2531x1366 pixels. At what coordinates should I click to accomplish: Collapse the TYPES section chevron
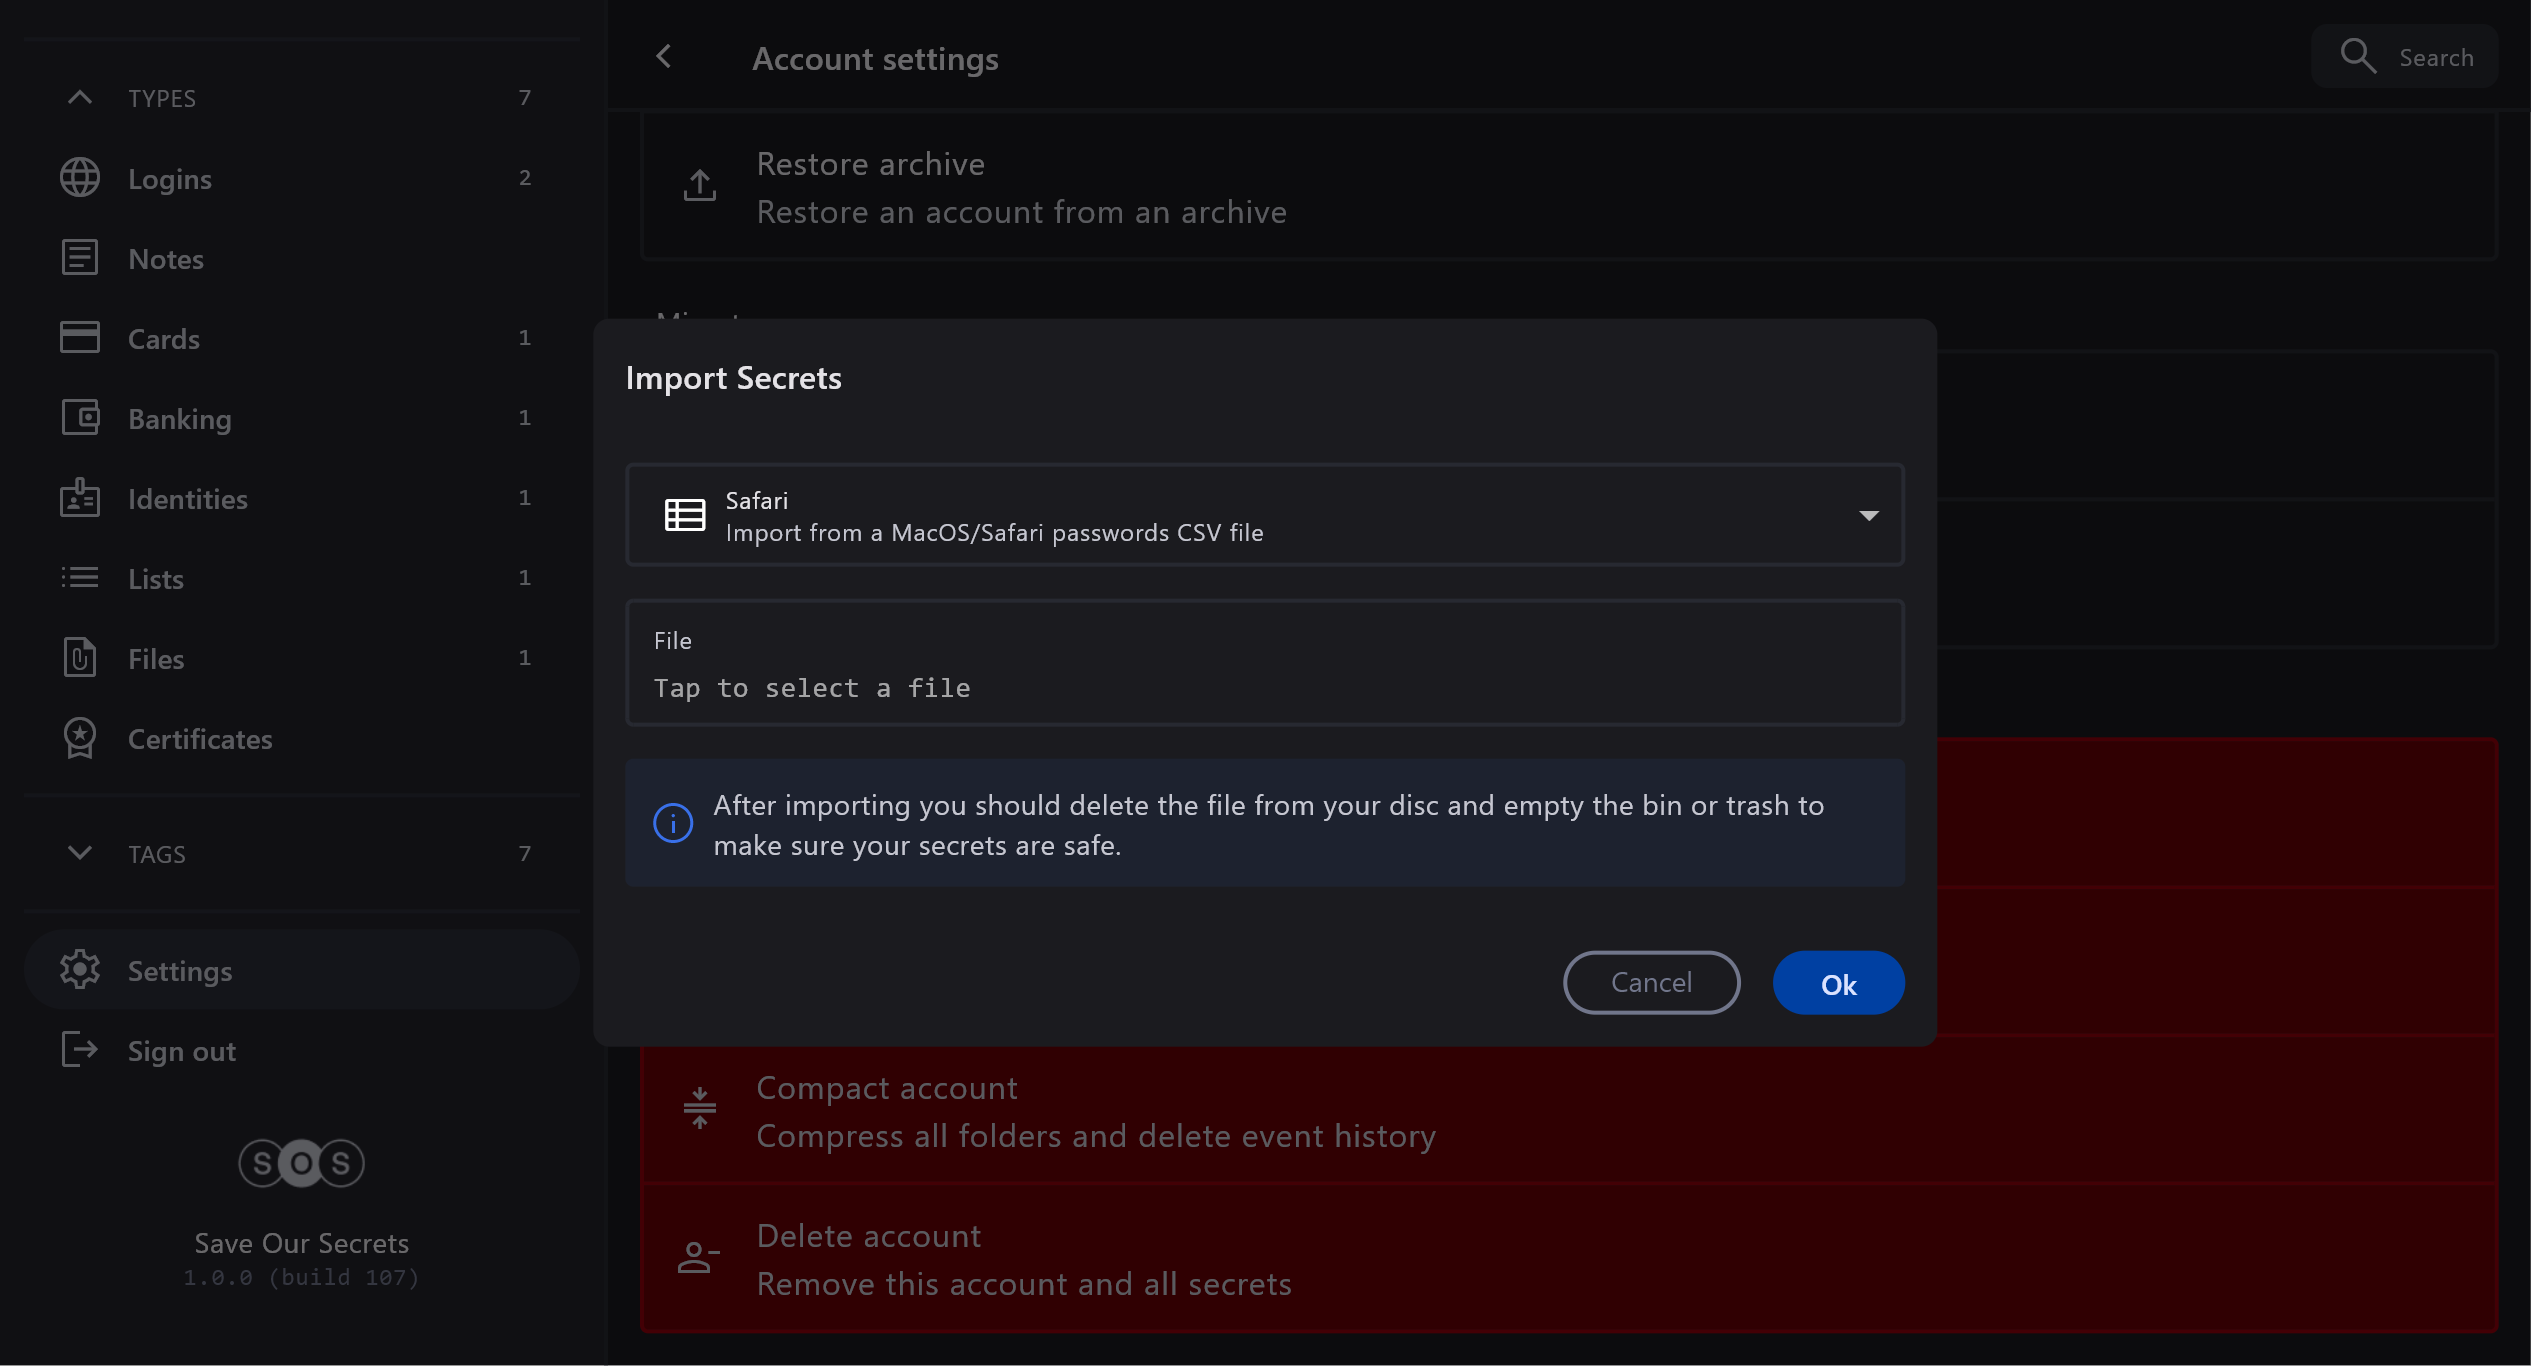coord(80,98)
